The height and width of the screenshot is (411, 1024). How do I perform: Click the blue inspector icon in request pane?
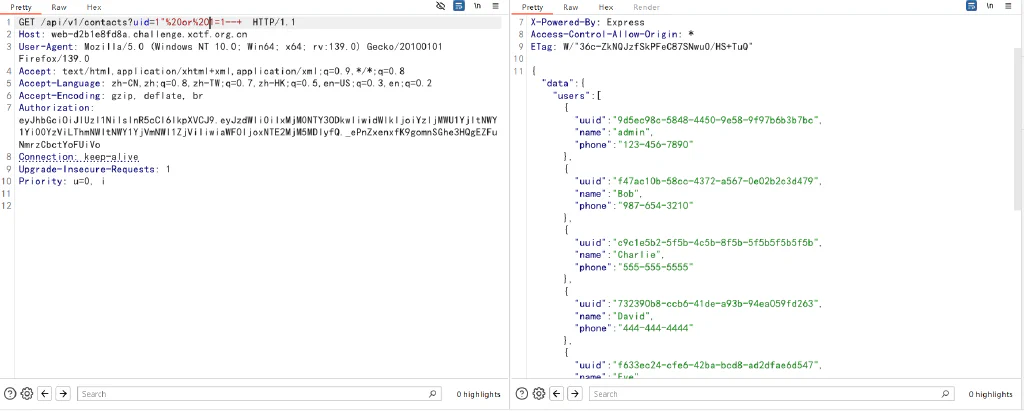459,6
